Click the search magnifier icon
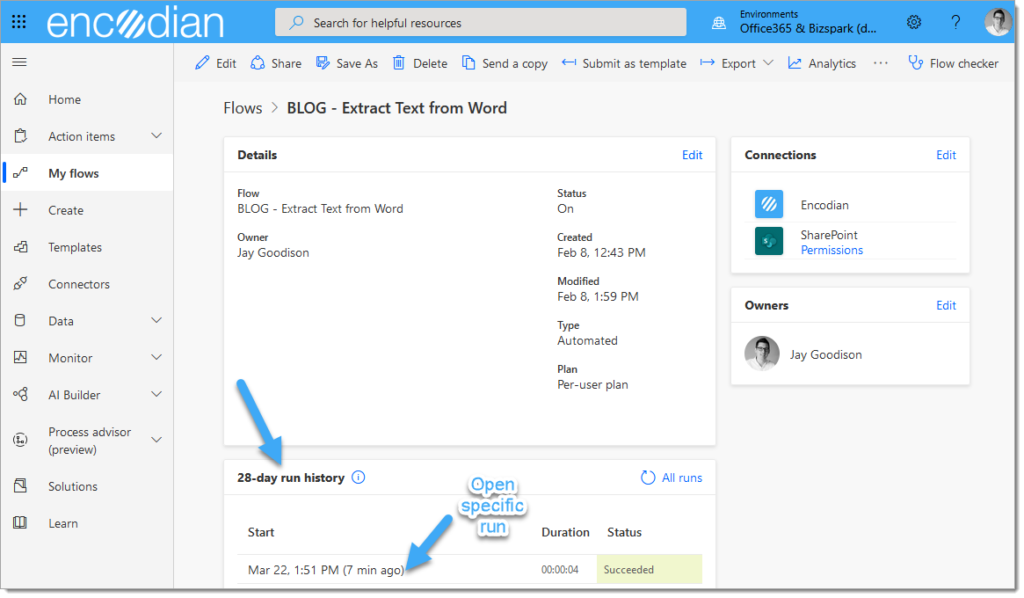This screenshot has height=598, width=1024. tap(296, 23)
